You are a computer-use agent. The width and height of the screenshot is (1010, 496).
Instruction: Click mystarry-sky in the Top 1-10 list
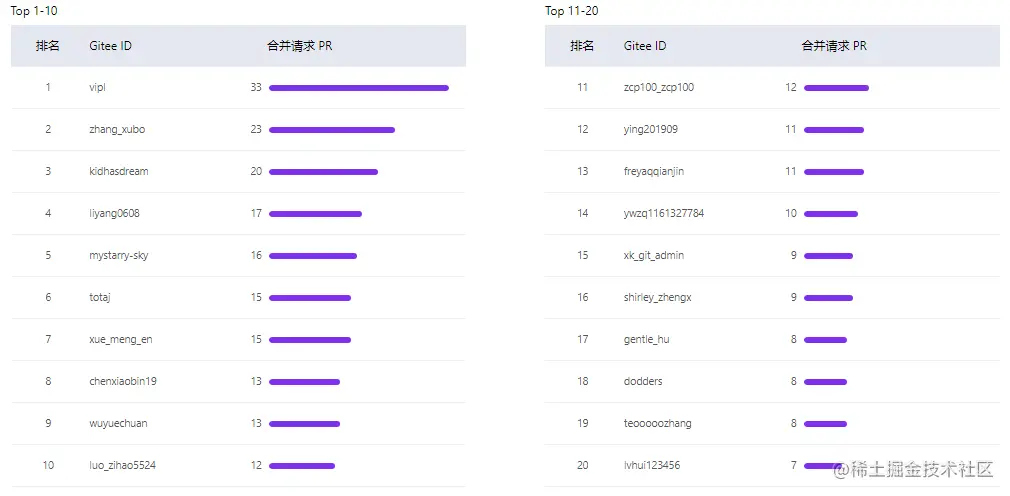pos(119,255)
